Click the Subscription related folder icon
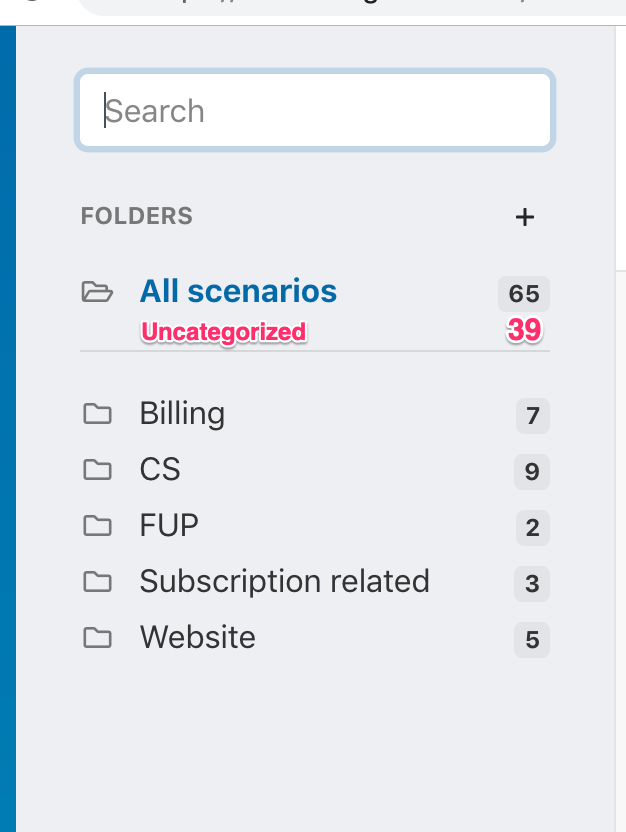Viewport: 626px width, 832px height. 98,582
